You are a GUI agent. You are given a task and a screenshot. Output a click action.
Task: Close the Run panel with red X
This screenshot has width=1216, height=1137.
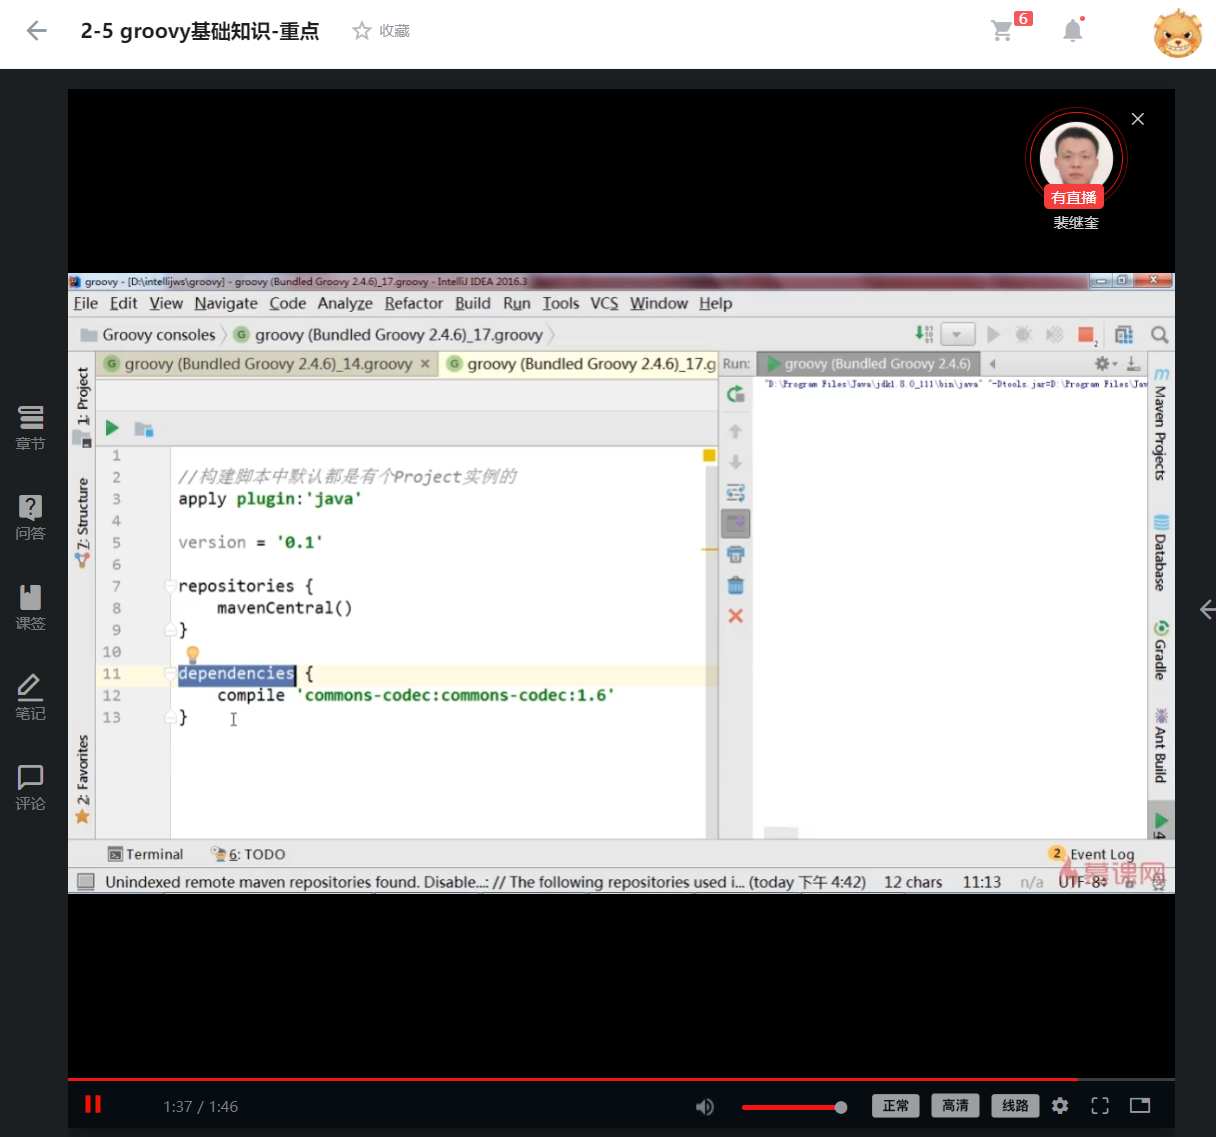(736, 616)
